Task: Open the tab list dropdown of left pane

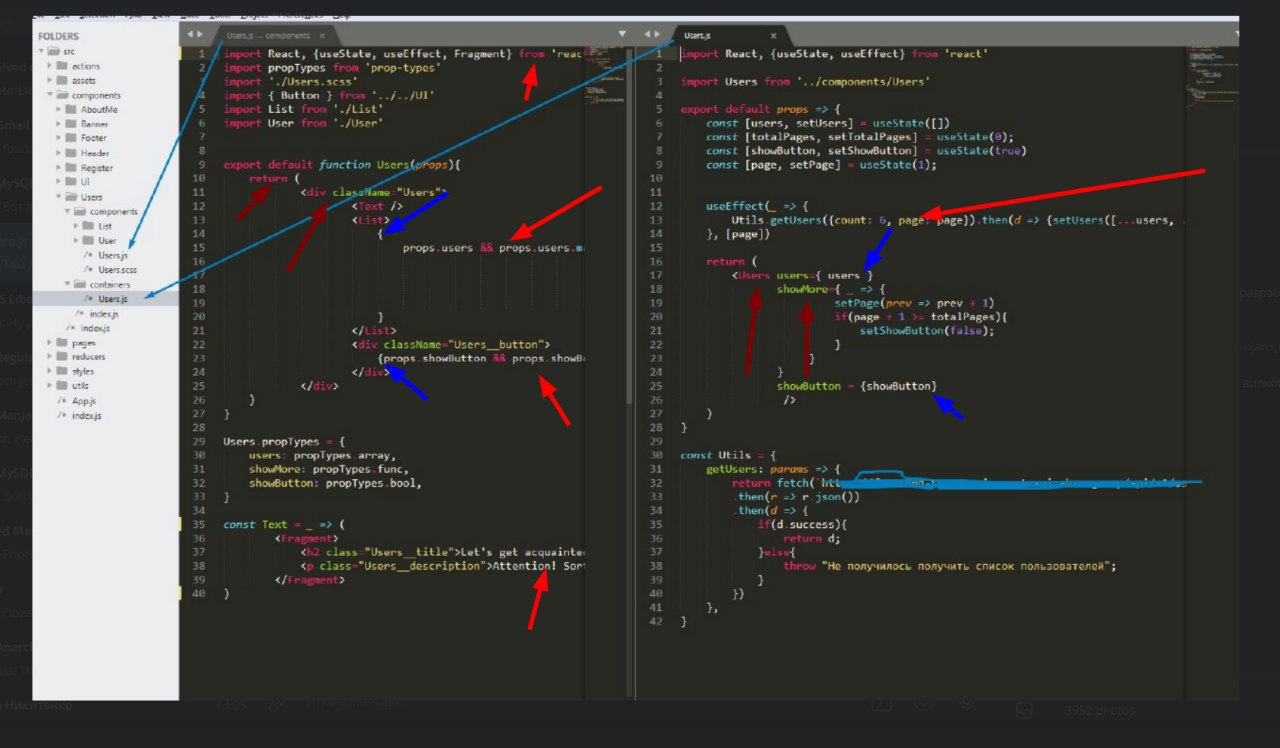Action: tap(621, 34)
